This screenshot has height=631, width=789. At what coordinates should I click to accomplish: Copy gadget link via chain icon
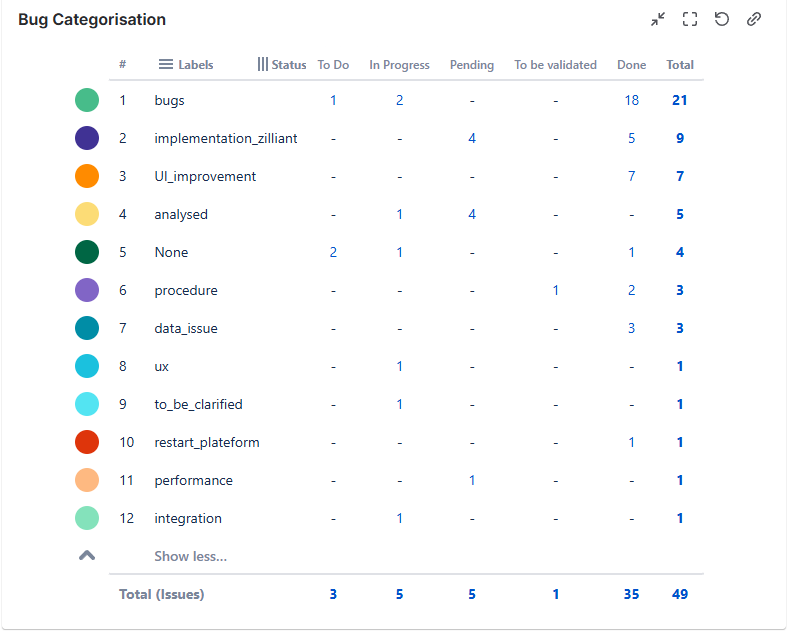tap(754, 19)
